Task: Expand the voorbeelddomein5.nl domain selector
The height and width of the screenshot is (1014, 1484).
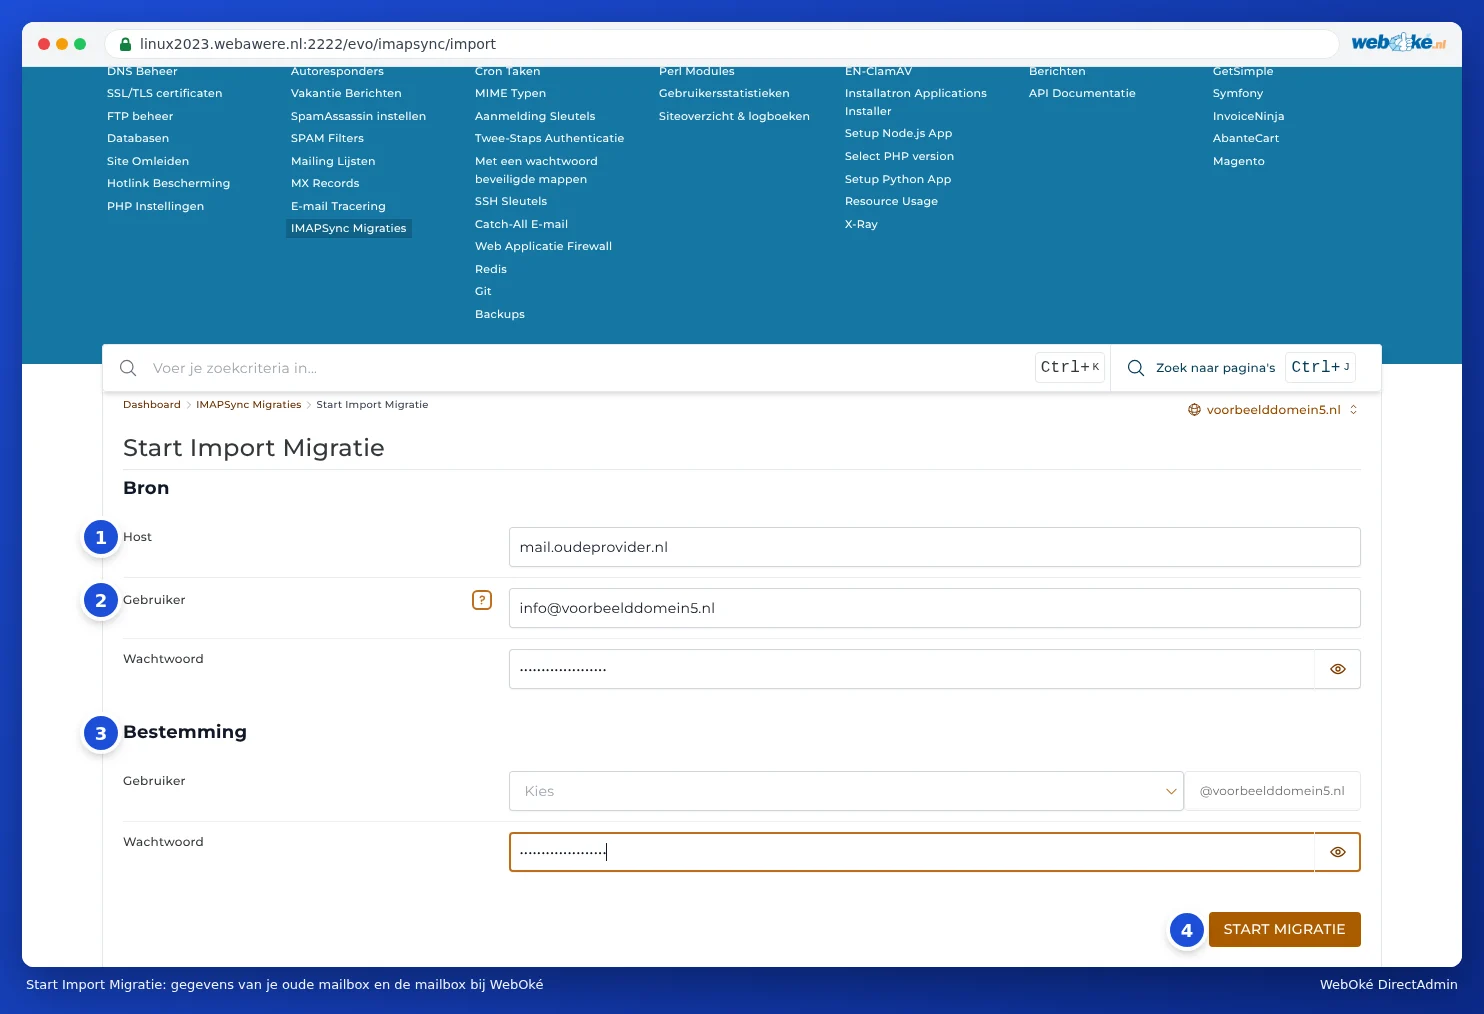Action: point(1273,410)
